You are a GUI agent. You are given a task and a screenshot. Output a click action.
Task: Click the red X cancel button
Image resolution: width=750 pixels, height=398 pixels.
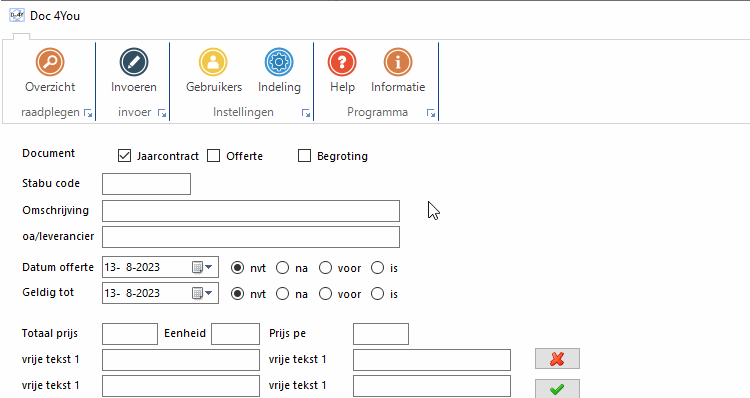pos(557,359)
